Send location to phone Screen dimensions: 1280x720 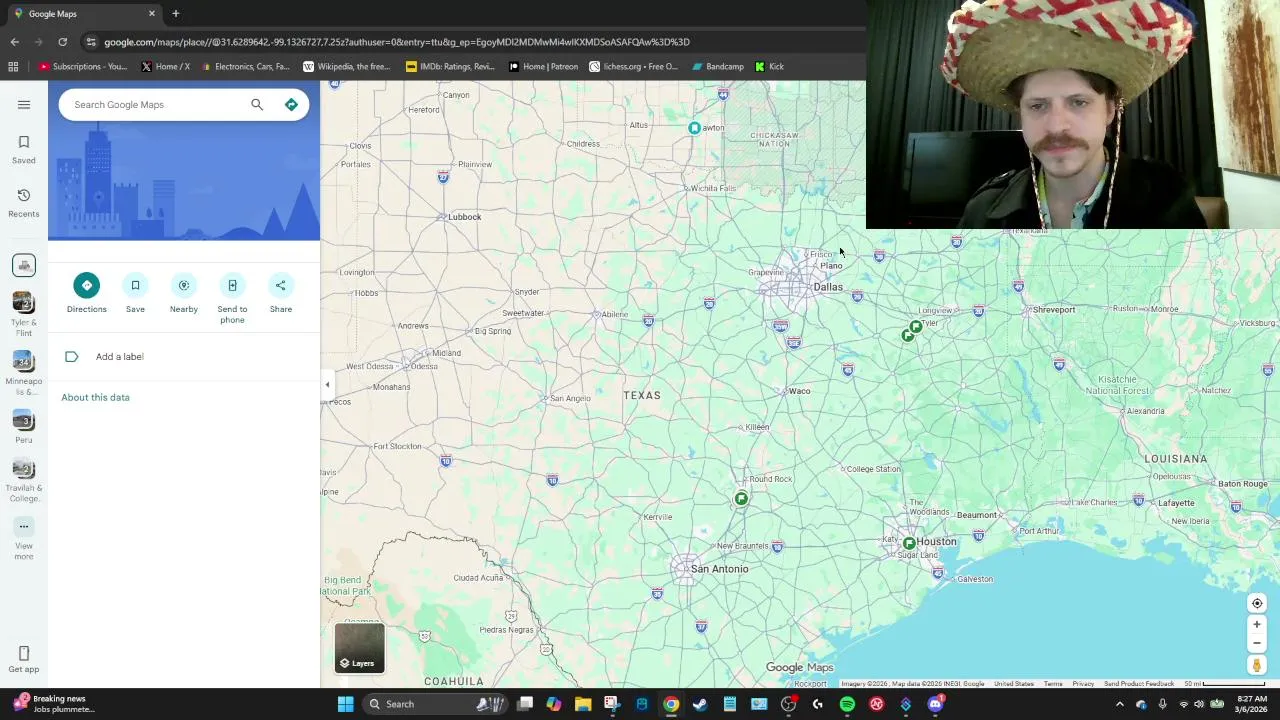coord(232,299)
